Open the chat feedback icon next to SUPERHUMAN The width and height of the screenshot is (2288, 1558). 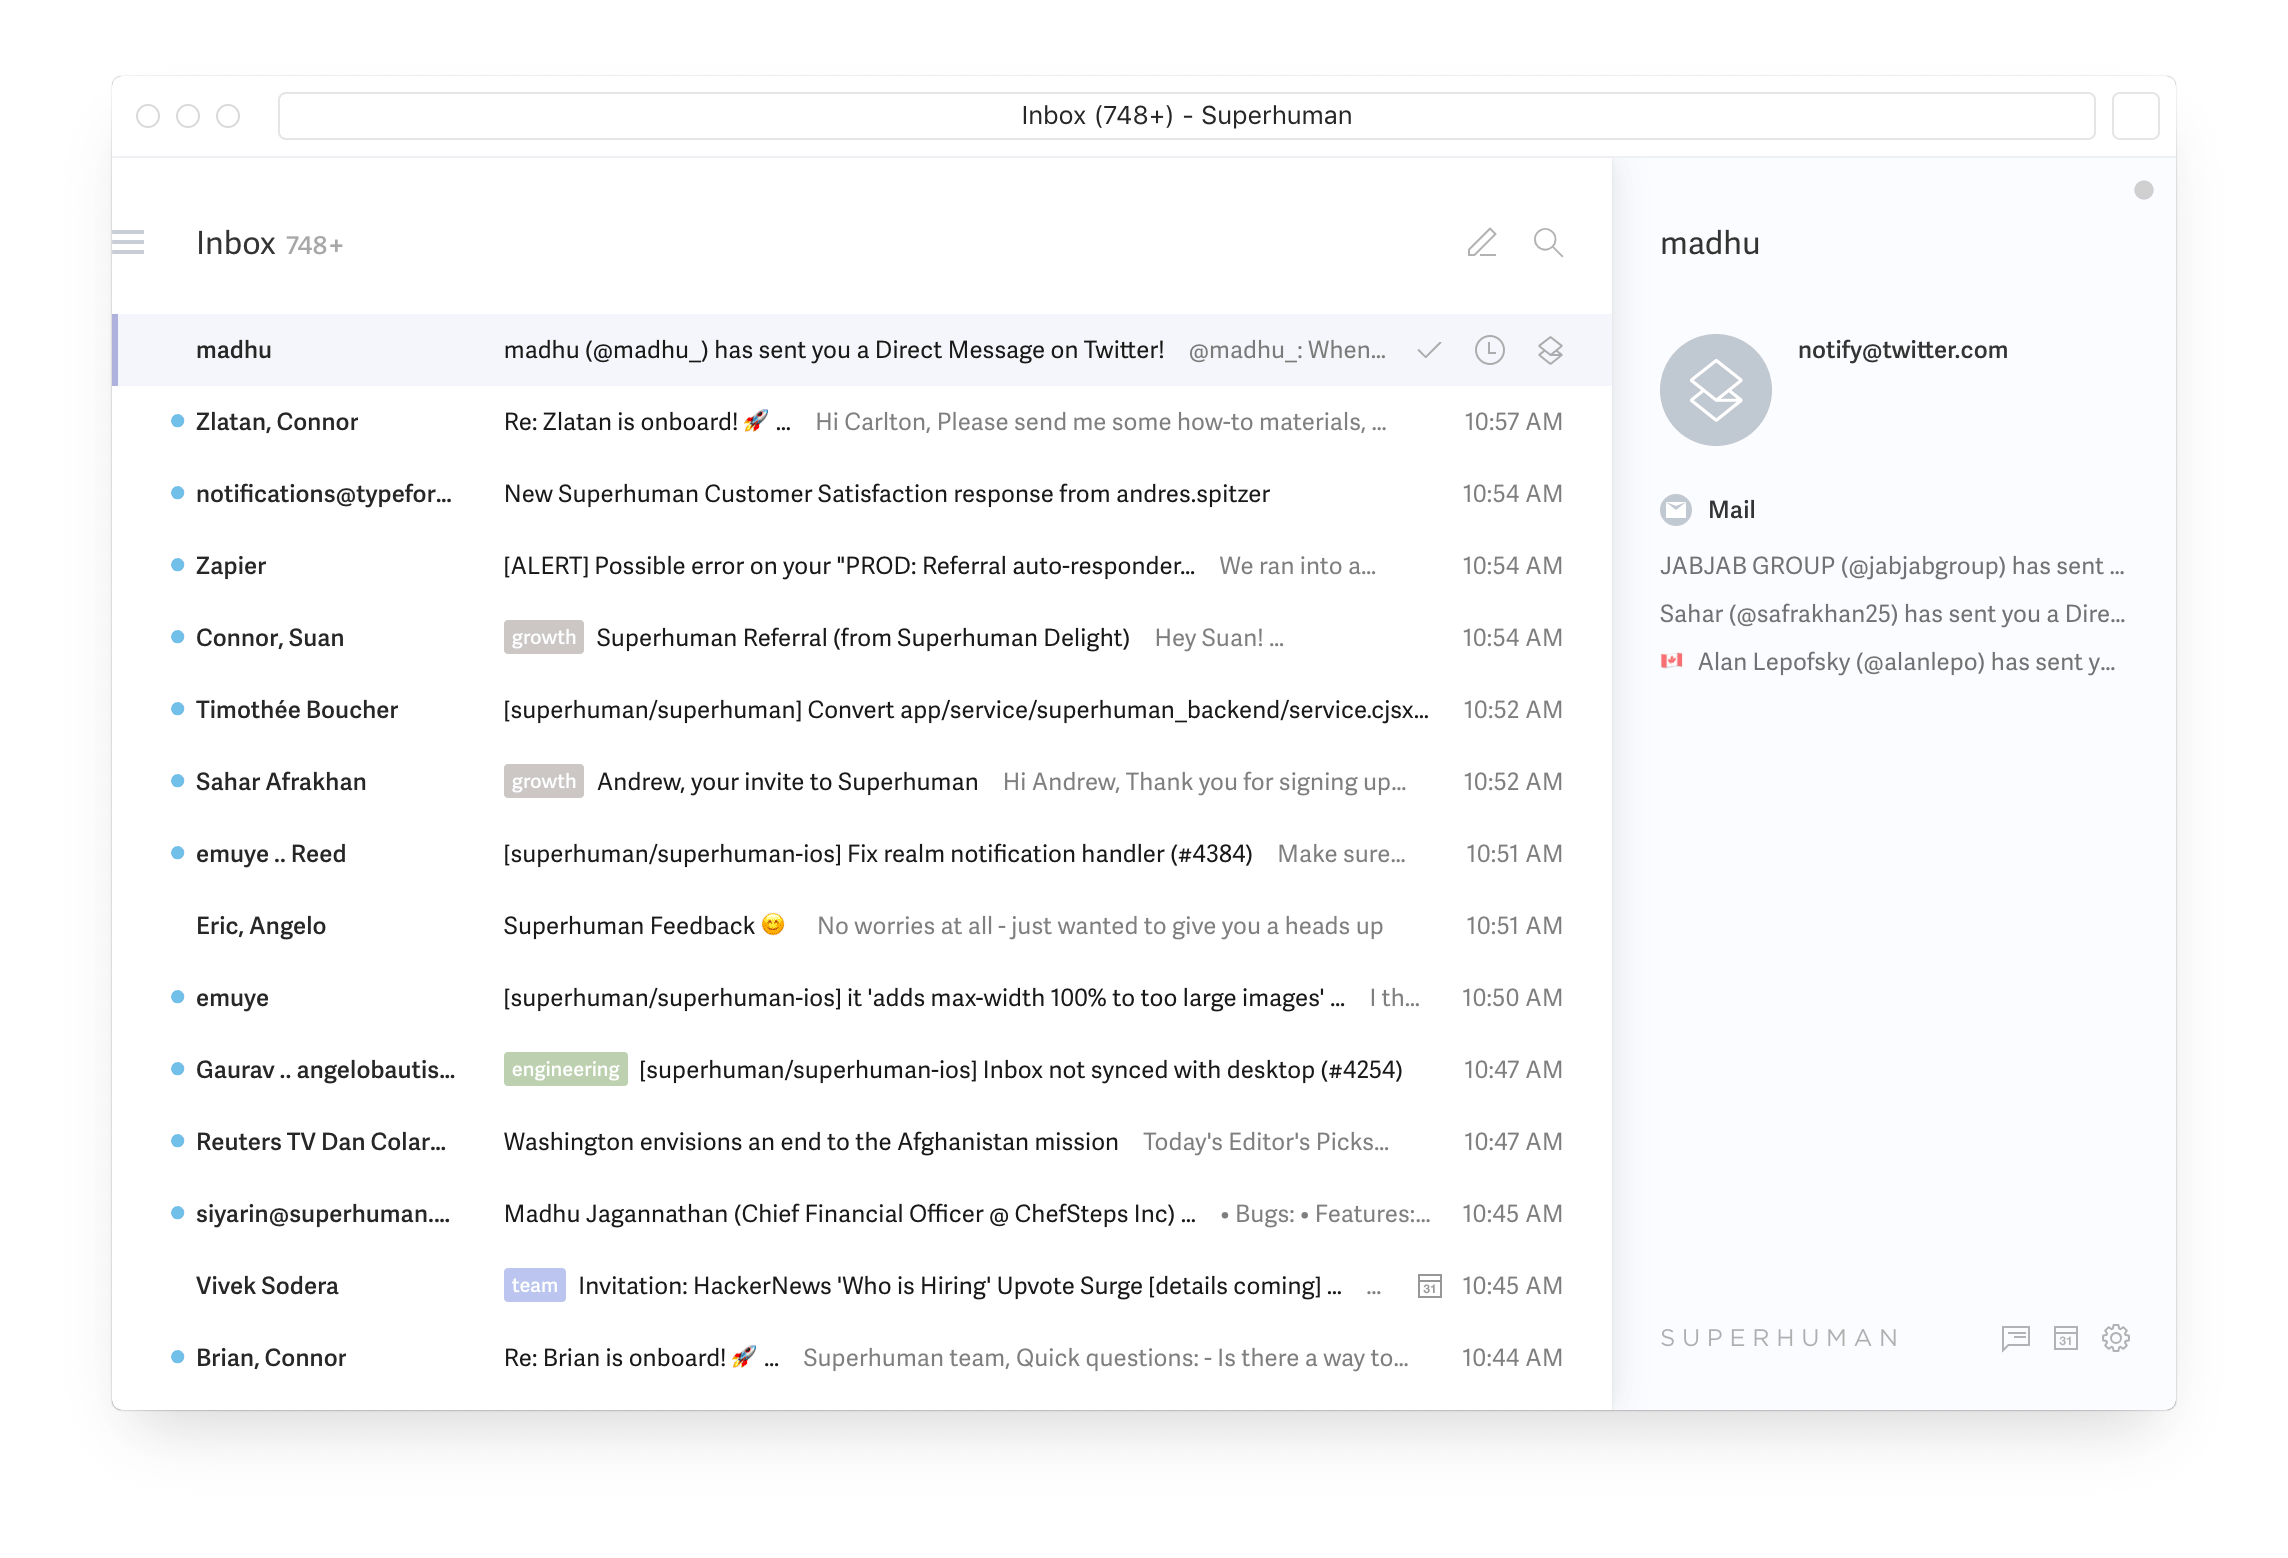click(2016, 1338)
